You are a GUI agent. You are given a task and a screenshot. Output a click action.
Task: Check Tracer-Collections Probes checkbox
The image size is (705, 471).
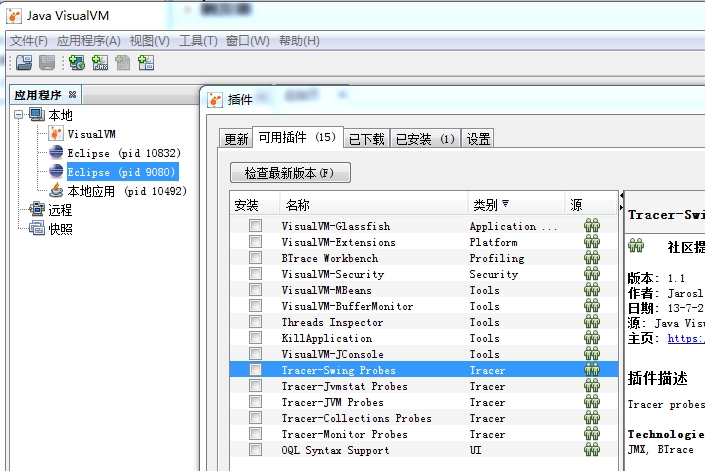(x=255, y=418)
